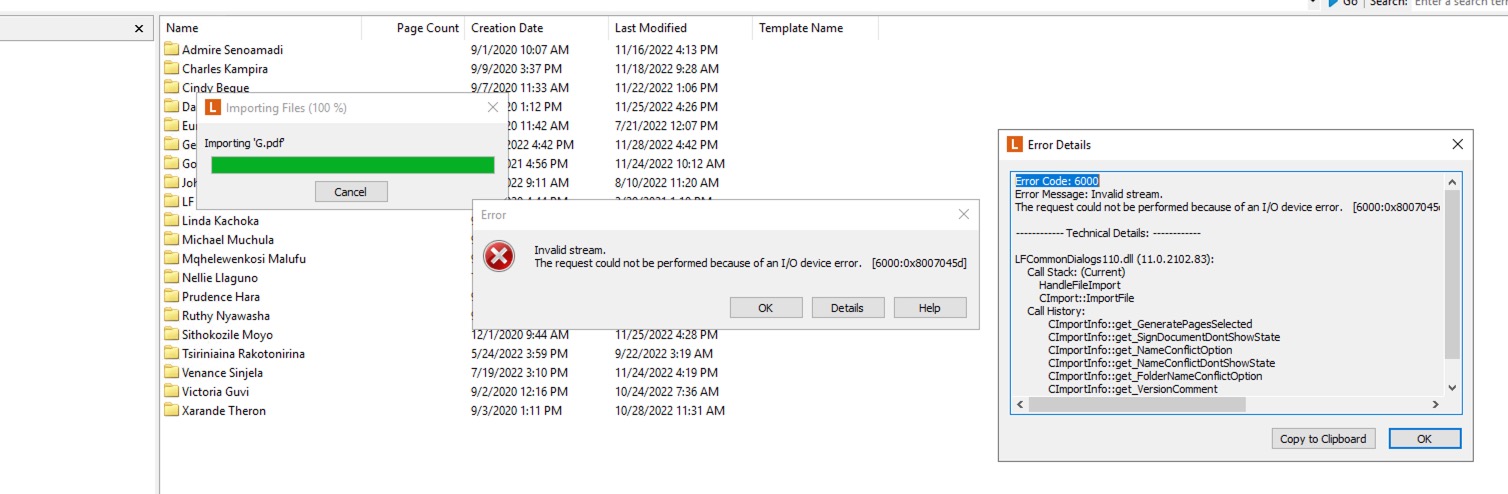Image resolution: width=1508 pixels, height=494 pixels.
Task: Click Help in the Error dialog
Action: [929, 308]
